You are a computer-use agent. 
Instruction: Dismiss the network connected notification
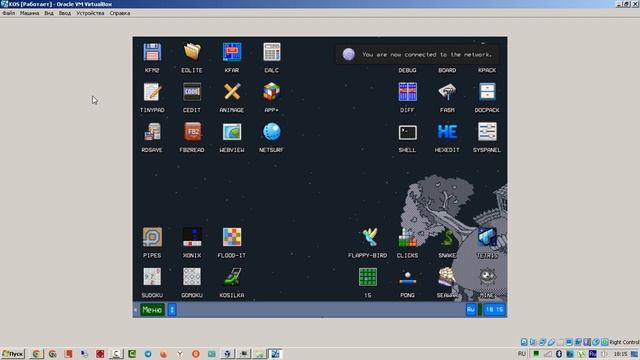pos(417,54)
